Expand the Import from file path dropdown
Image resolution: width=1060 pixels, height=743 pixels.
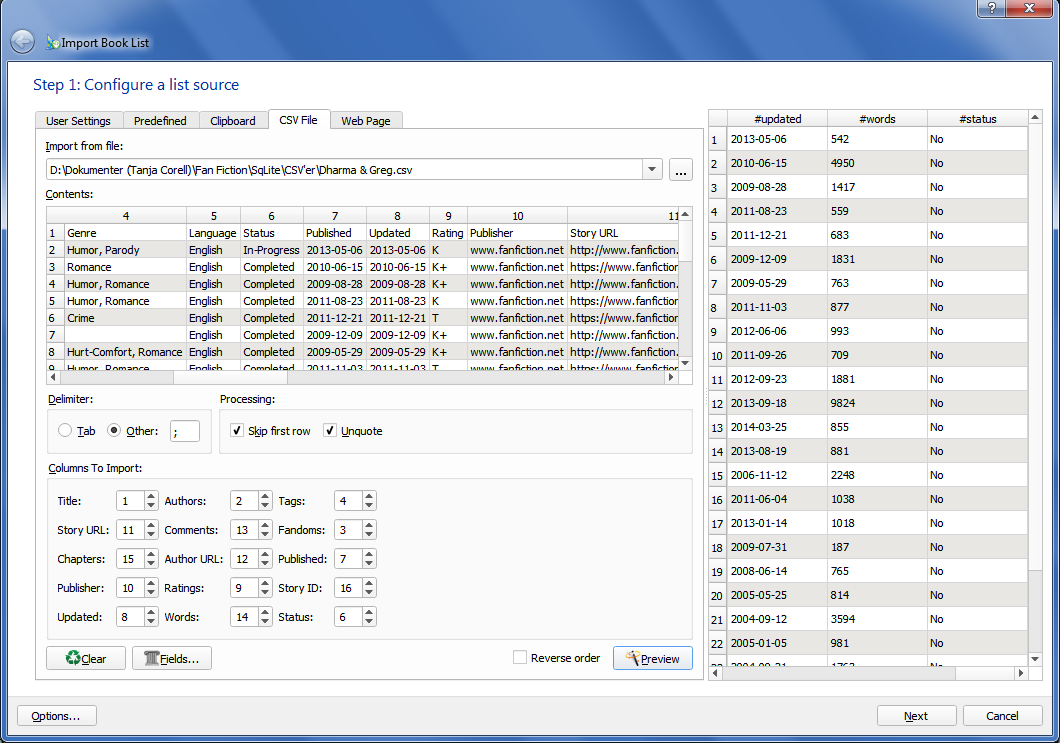pyautogui.click(x=652, y=170)
